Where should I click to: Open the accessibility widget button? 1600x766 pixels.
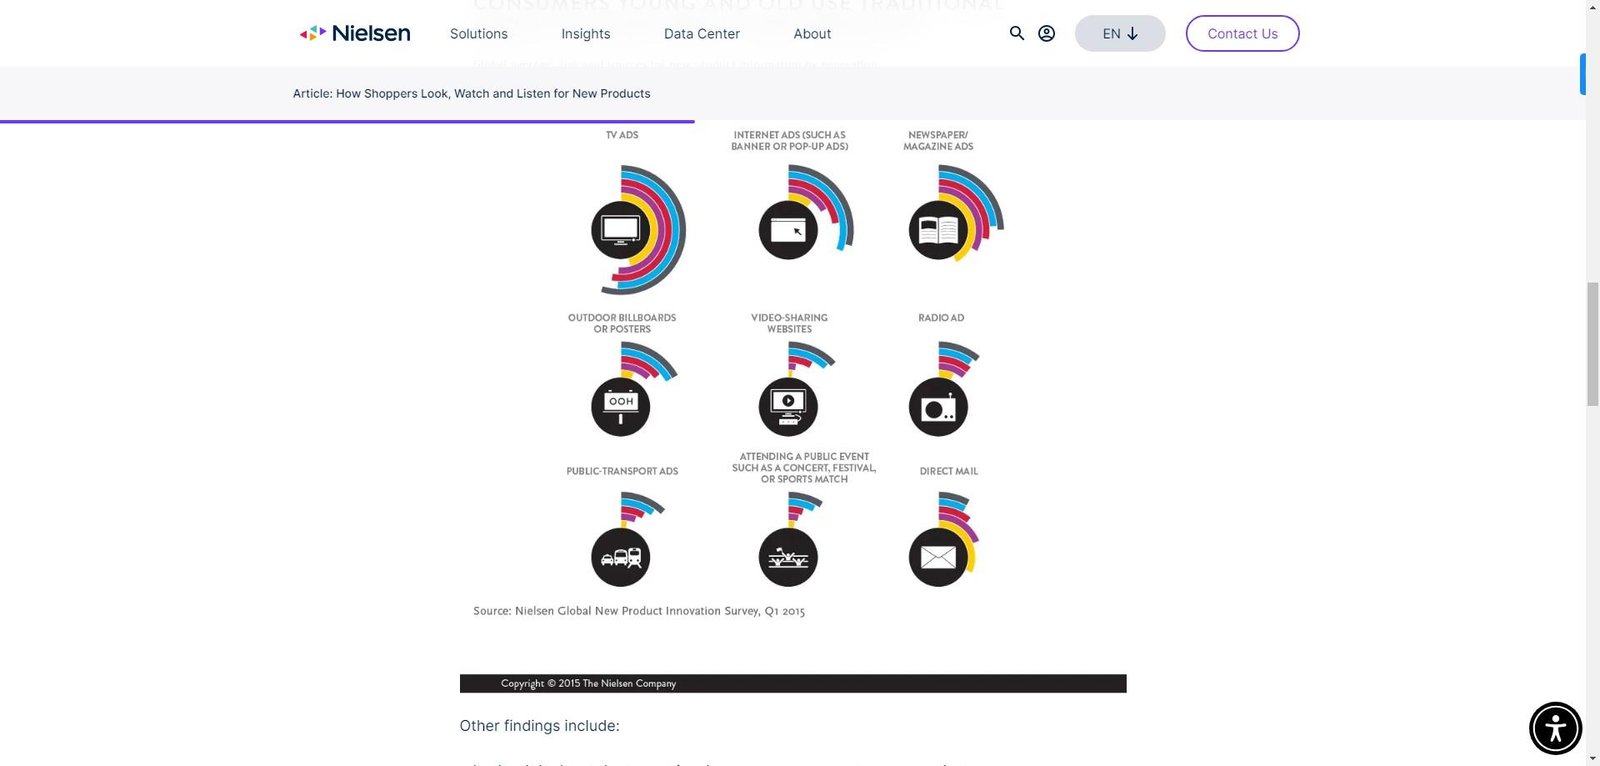point(1555,728)
